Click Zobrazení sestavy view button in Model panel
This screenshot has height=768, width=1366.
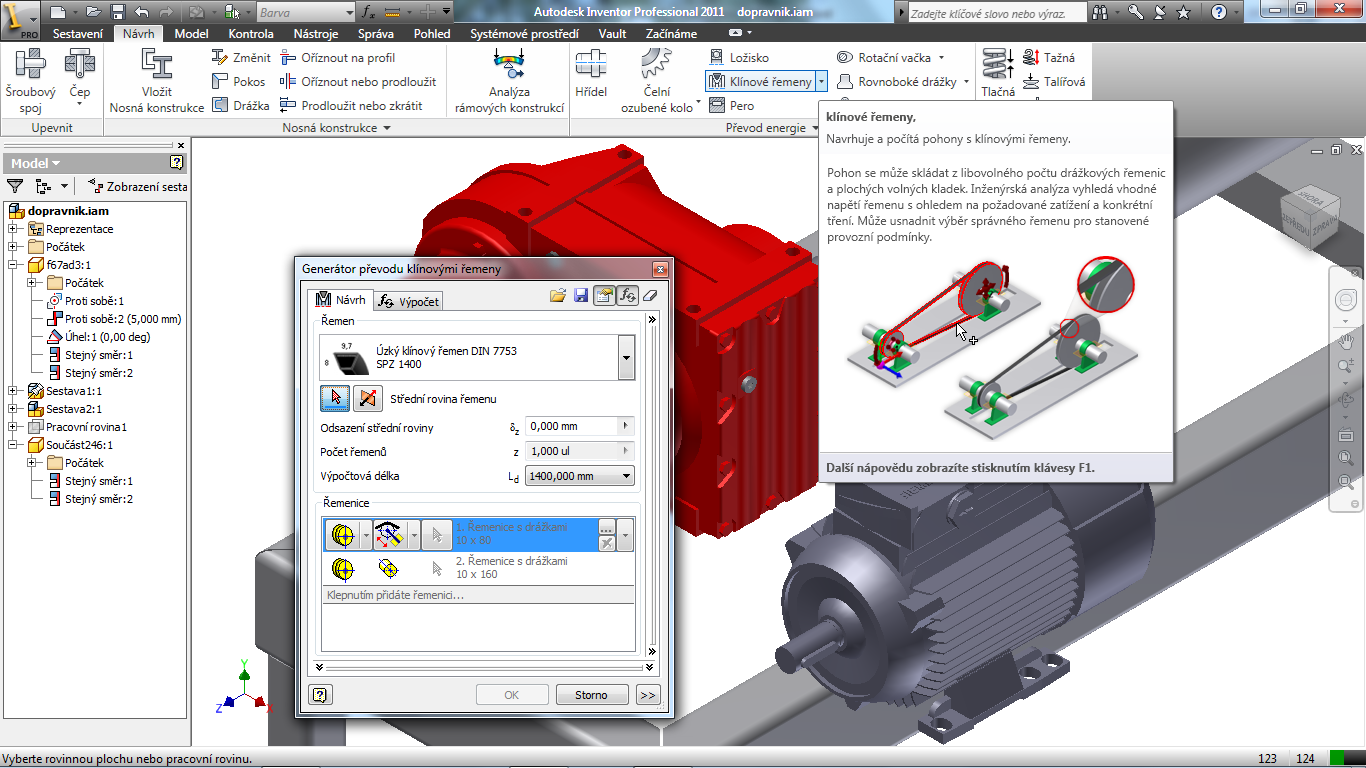(137, 186)
